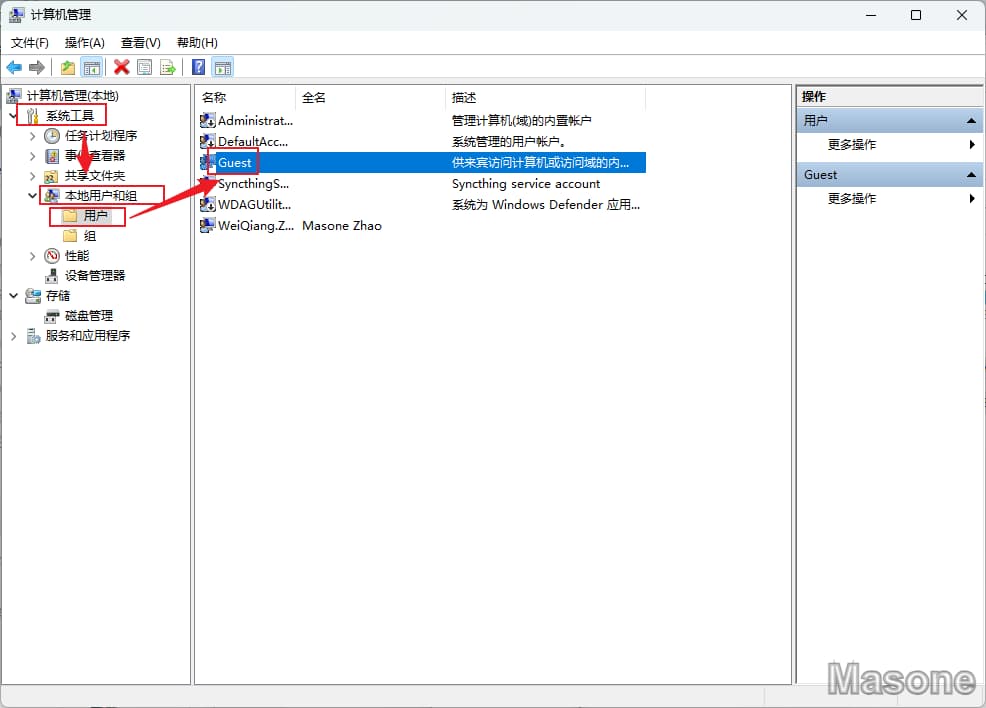Collapse the 存储 node
The image size is (986, 708).
point(13,296)
